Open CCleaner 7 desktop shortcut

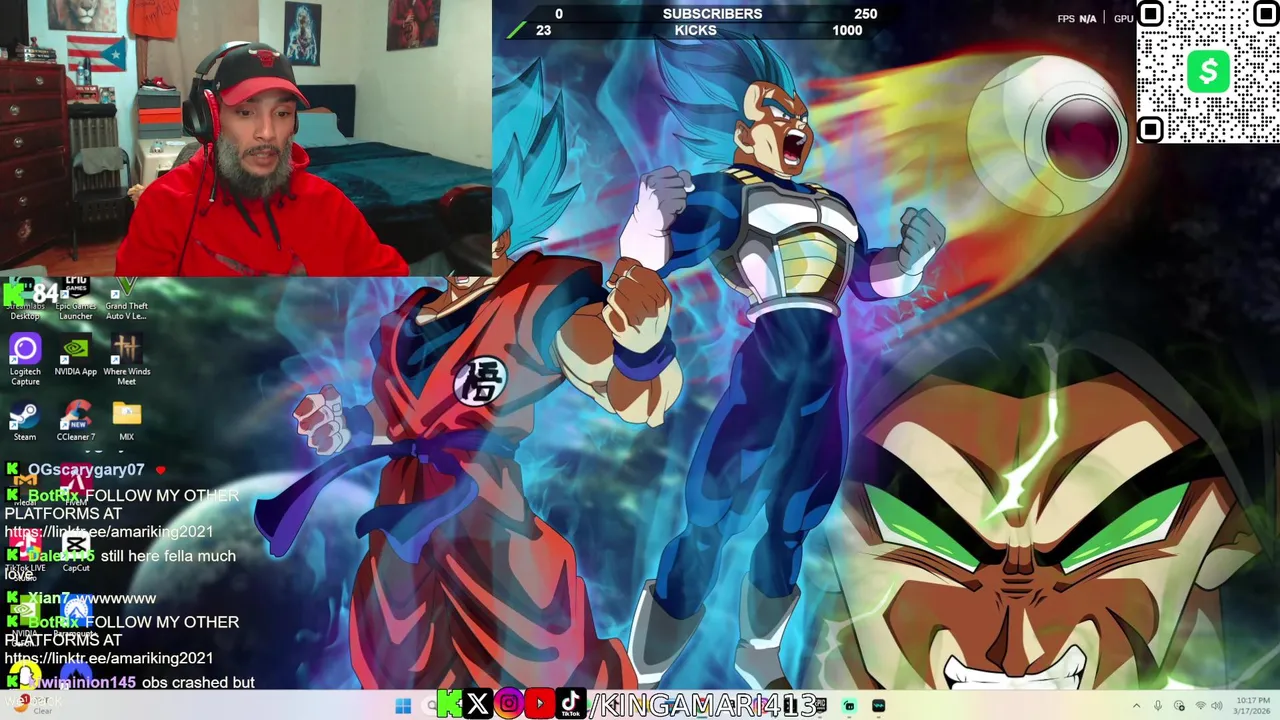pyautogui.click(x=76, y=422)
